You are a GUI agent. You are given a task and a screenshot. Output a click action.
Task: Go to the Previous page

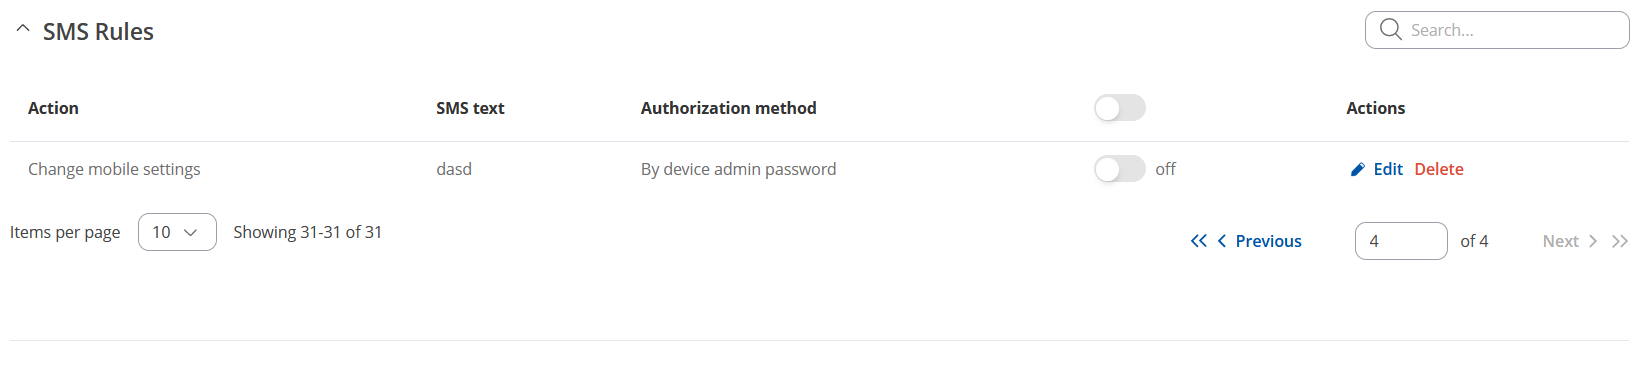pos(1268,241)
